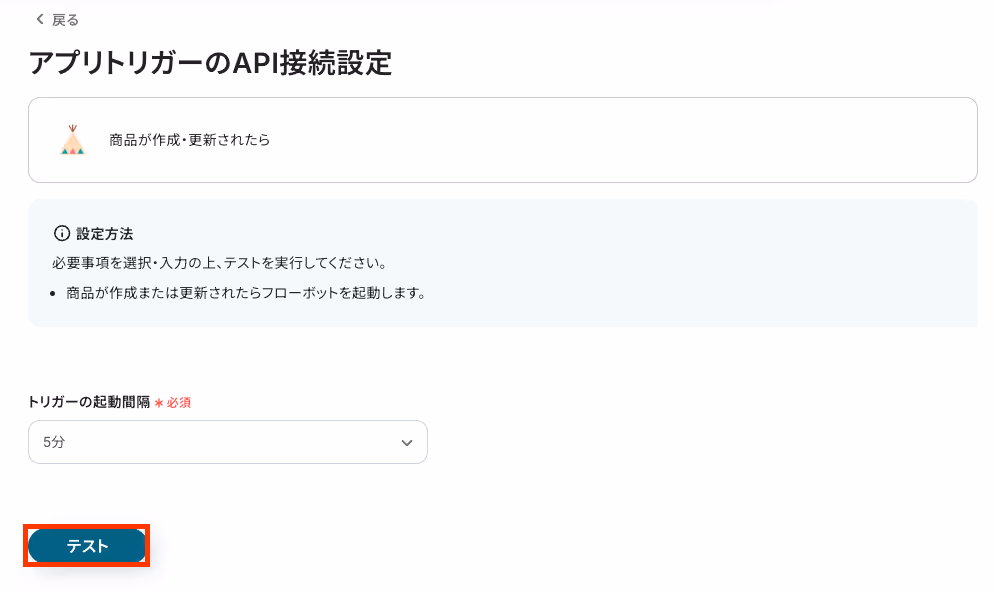Click the トリガーの起動間隔 field label
The width and height of the screenshot is (994, 592).
tap(89, 402)
